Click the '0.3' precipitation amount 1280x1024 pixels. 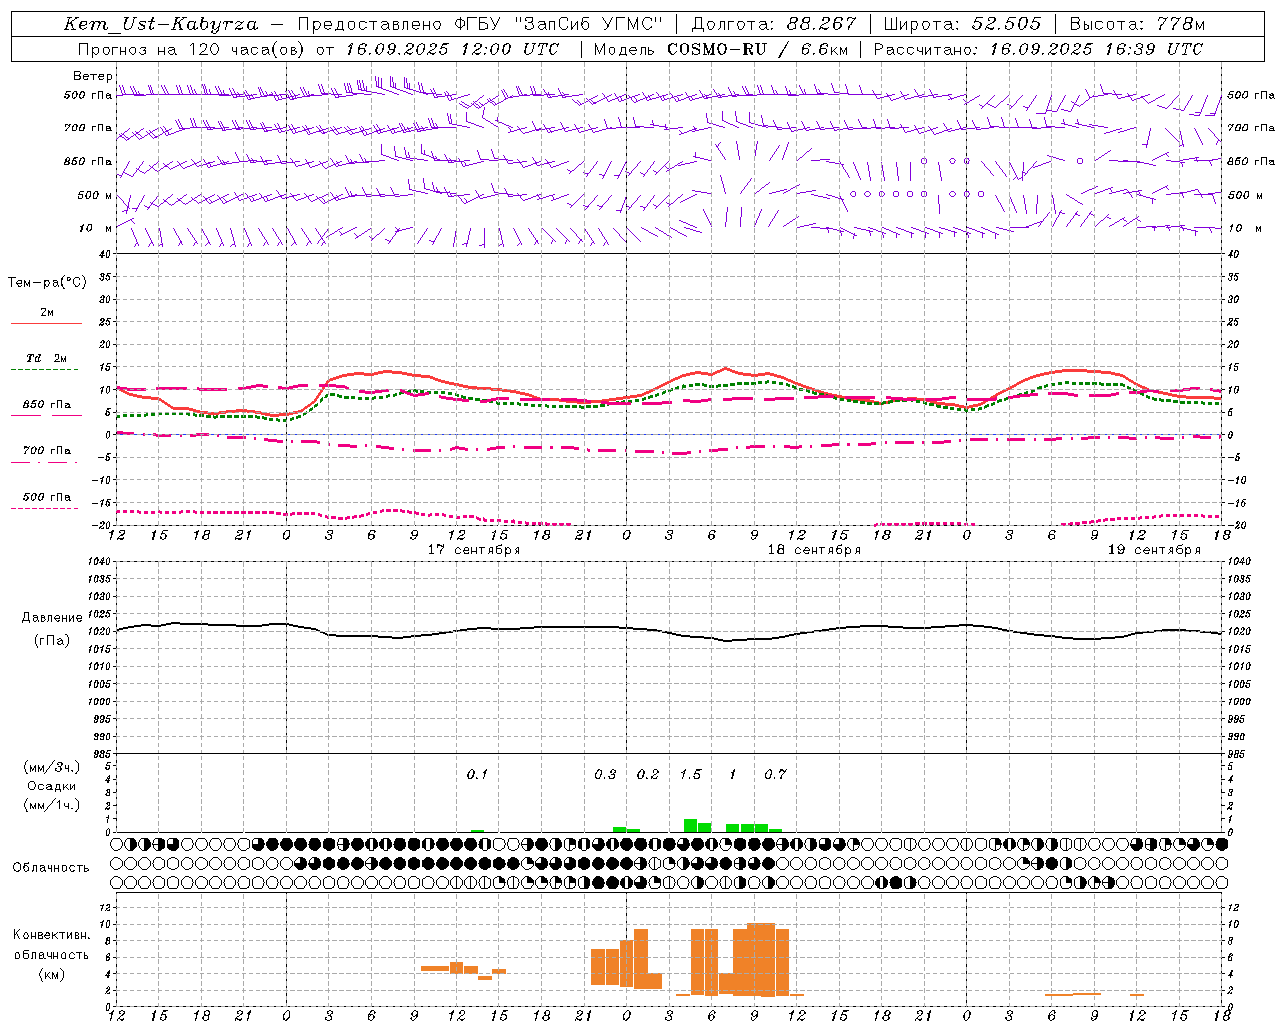tap(605, 774)
